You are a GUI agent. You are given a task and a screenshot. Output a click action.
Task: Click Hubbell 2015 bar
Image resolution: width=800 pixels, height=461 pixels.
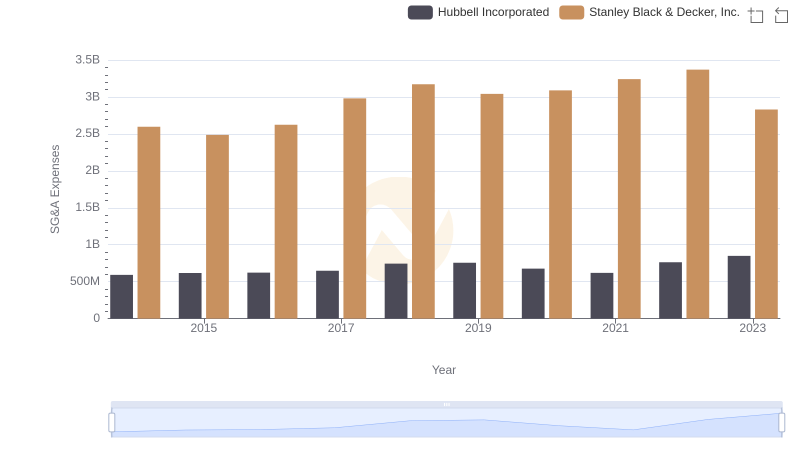(190, 296)
